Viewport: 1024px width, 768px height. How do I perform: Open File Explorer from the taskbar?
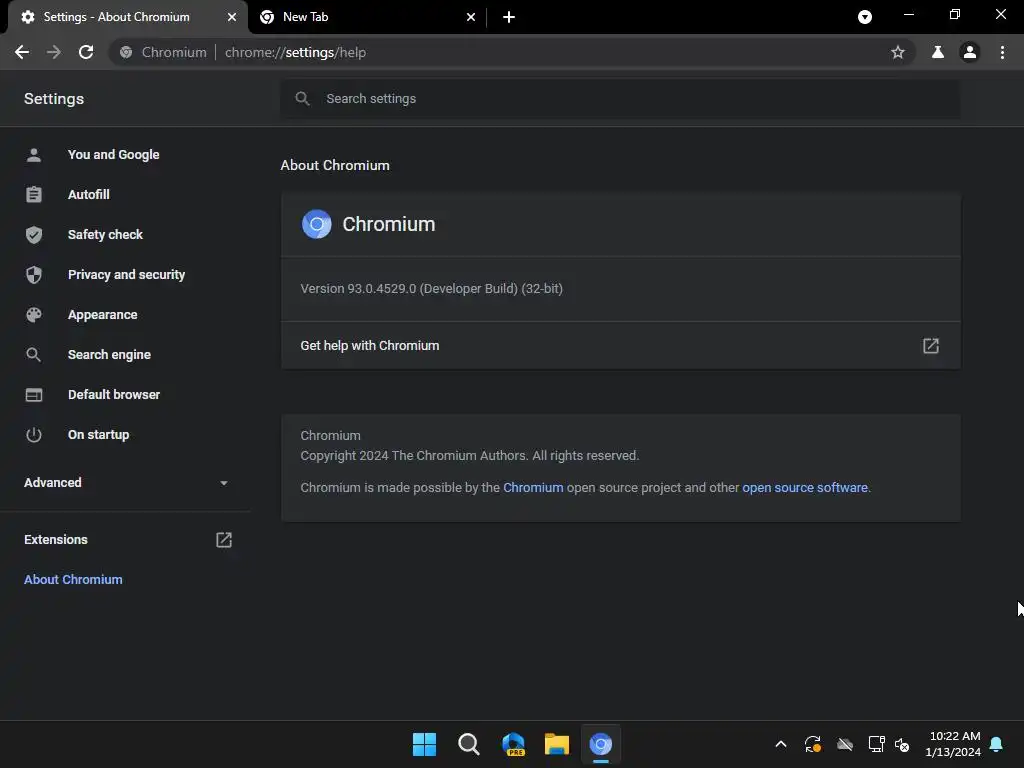(556, 744)
